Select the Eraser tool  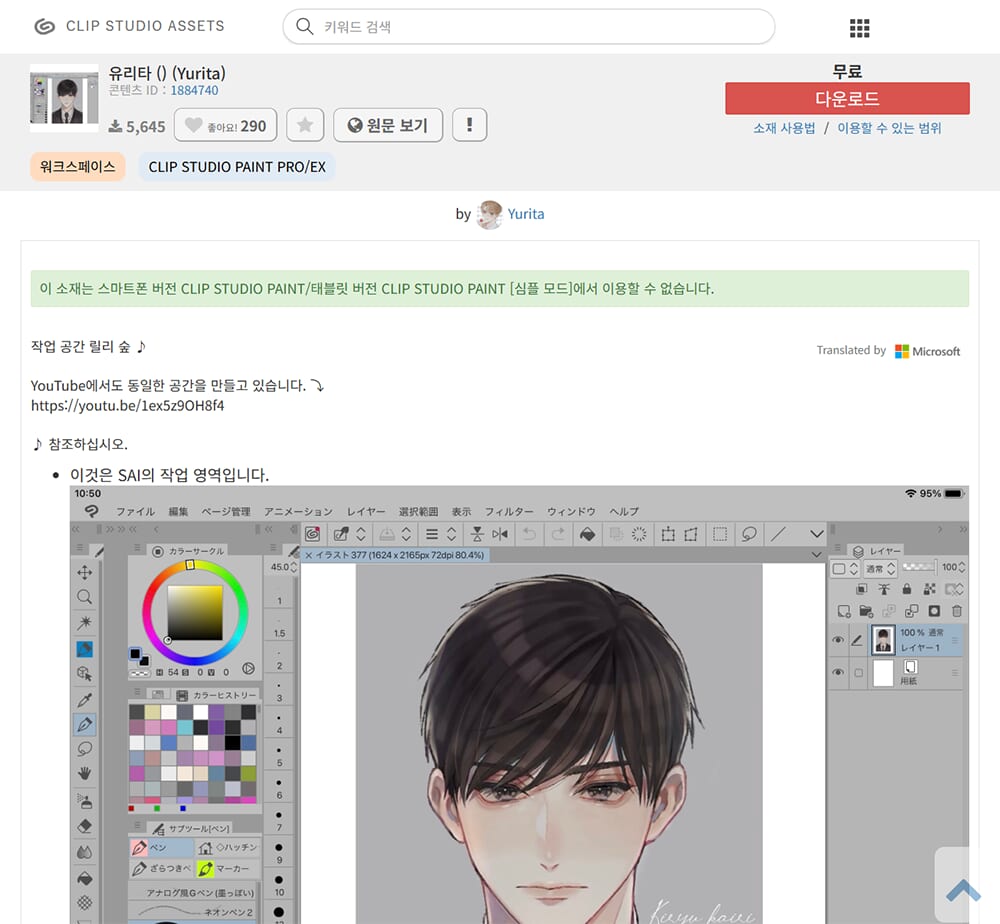click(84, 826)
